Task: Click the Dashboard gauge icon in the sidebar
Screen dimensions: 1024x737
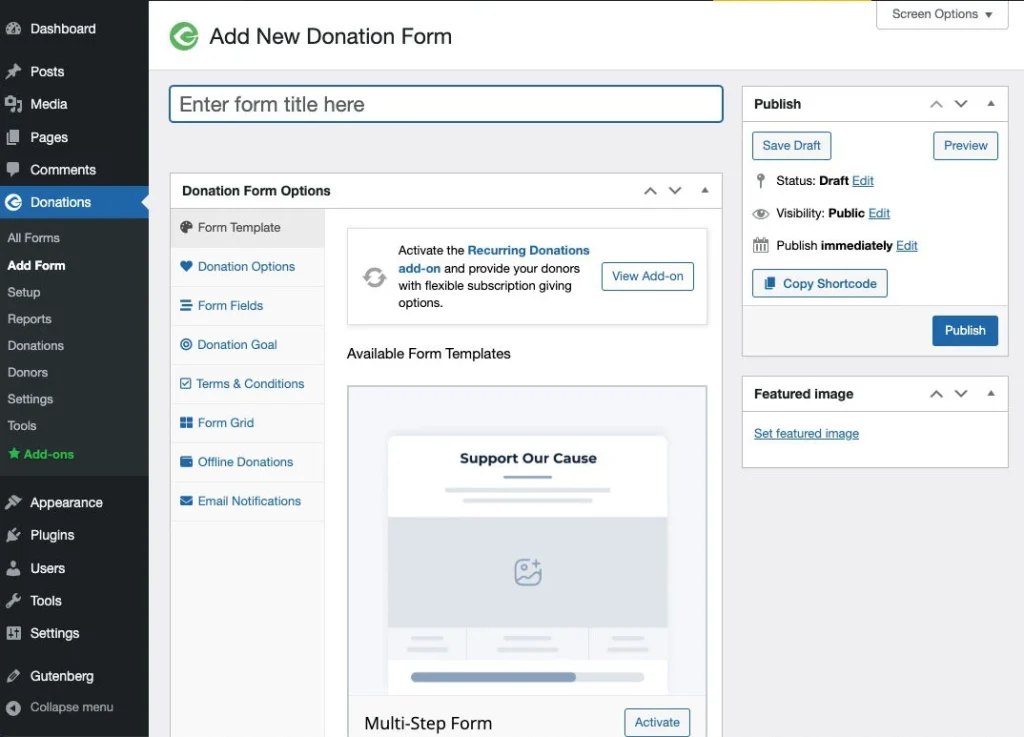Action: coord(13,29)
